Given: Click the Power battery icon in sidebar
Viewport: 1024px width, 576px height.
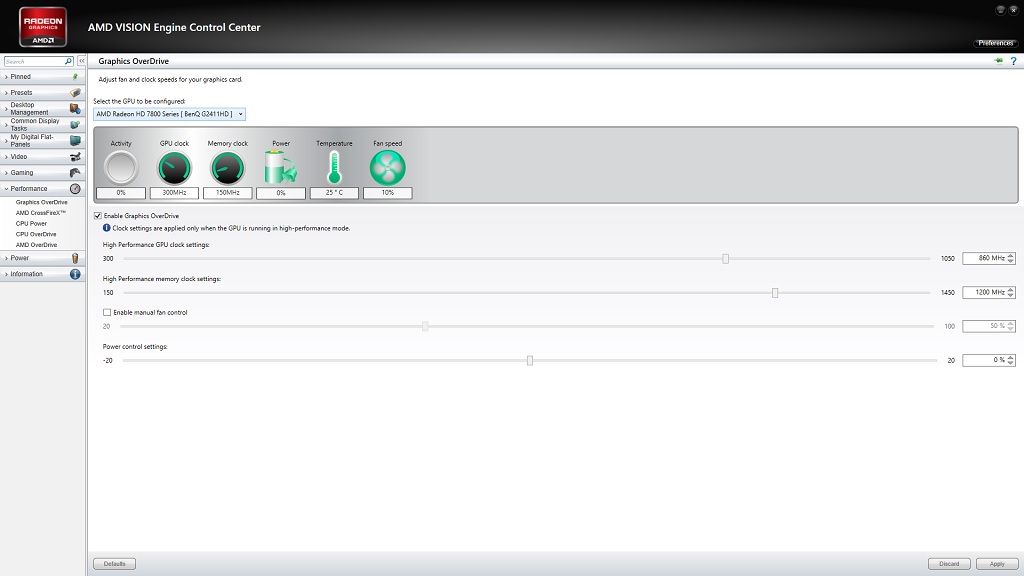Looking at the screenshot, I should pos(75,258).
